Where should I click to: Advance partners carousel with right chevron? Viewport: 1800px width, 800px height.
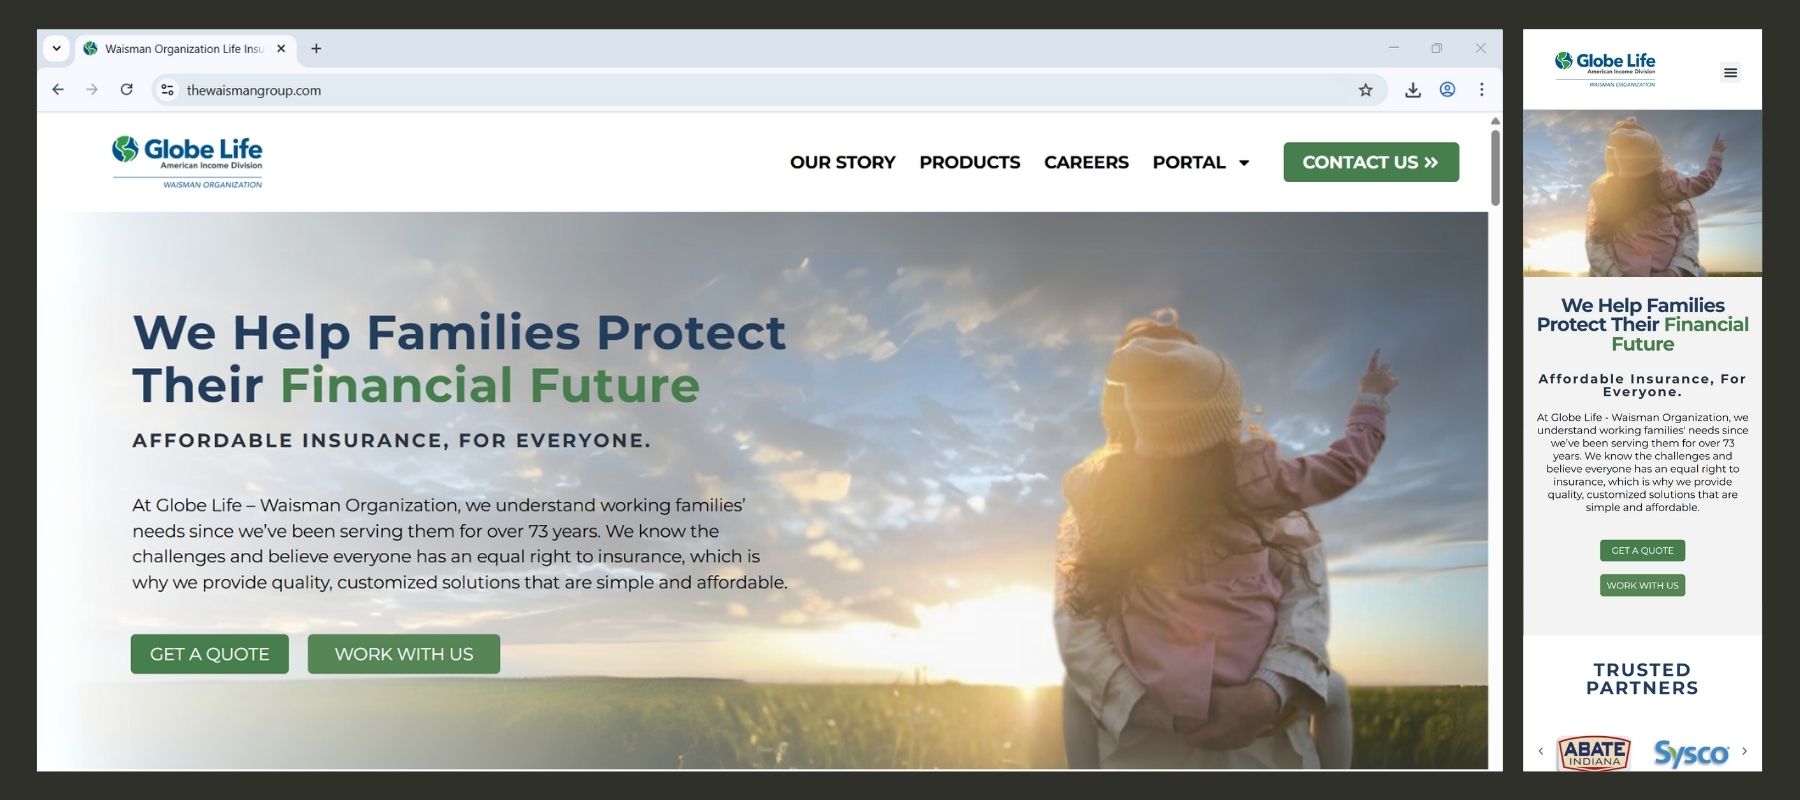pyautogui.click(x=1744, y=751)
